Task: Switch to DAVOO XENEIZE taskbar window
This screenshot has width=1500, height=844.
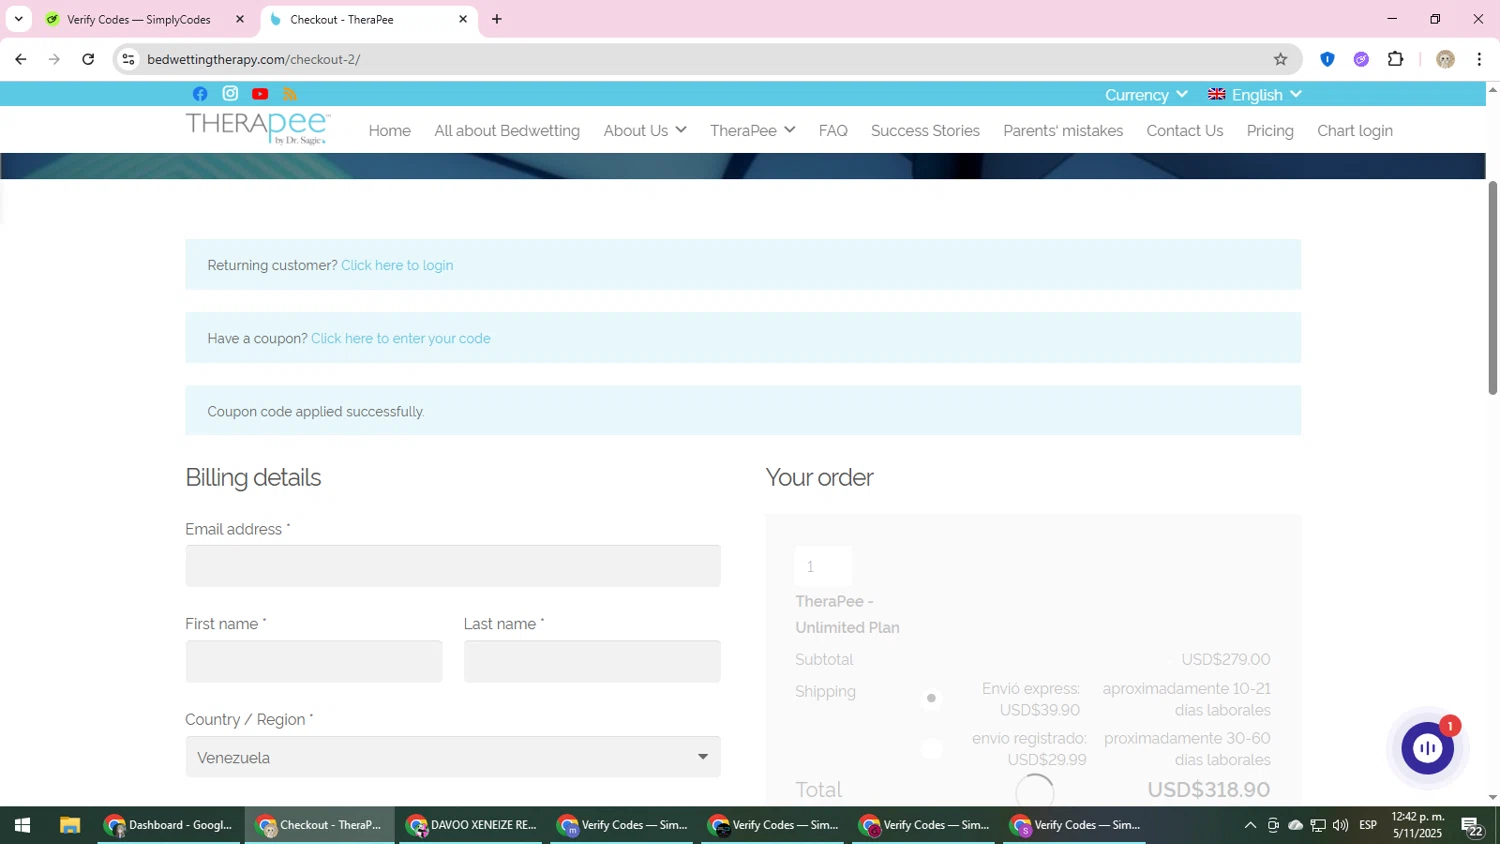Action: (x=471, y=825)
